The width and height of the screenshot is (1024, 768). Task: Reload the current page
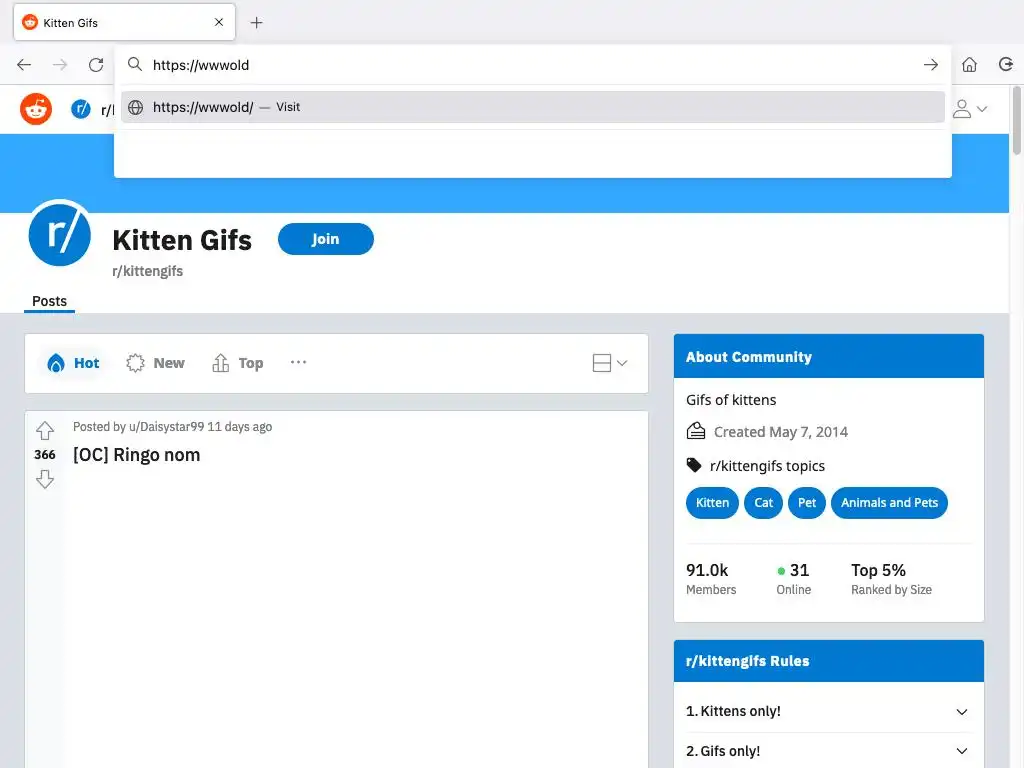click(x=96, y=65)
